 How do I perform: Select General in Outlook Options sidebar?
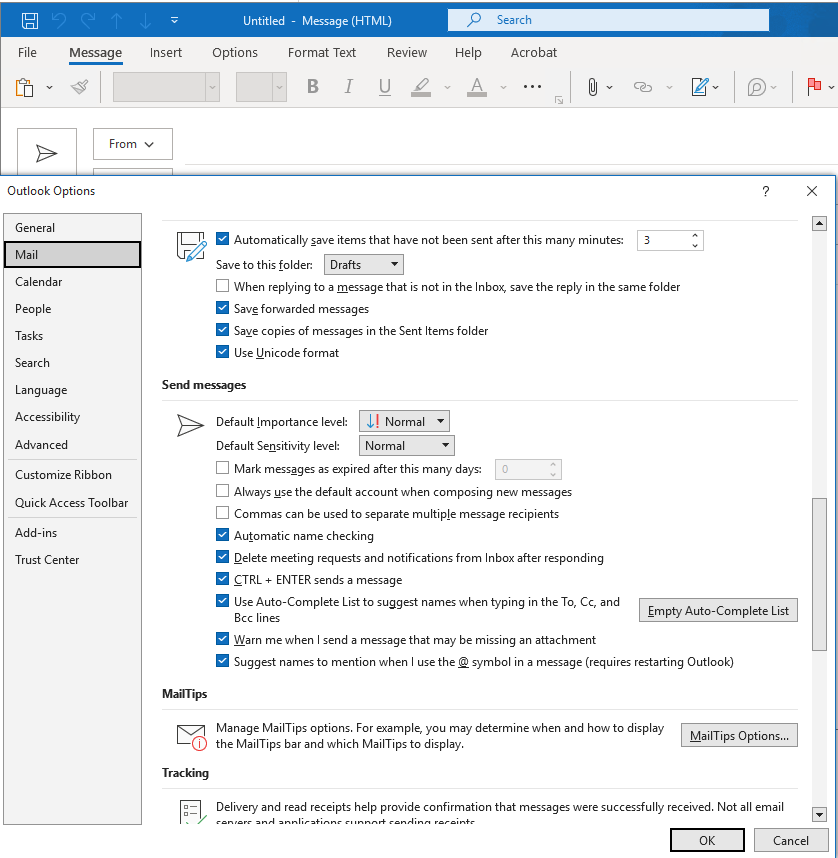72,228
